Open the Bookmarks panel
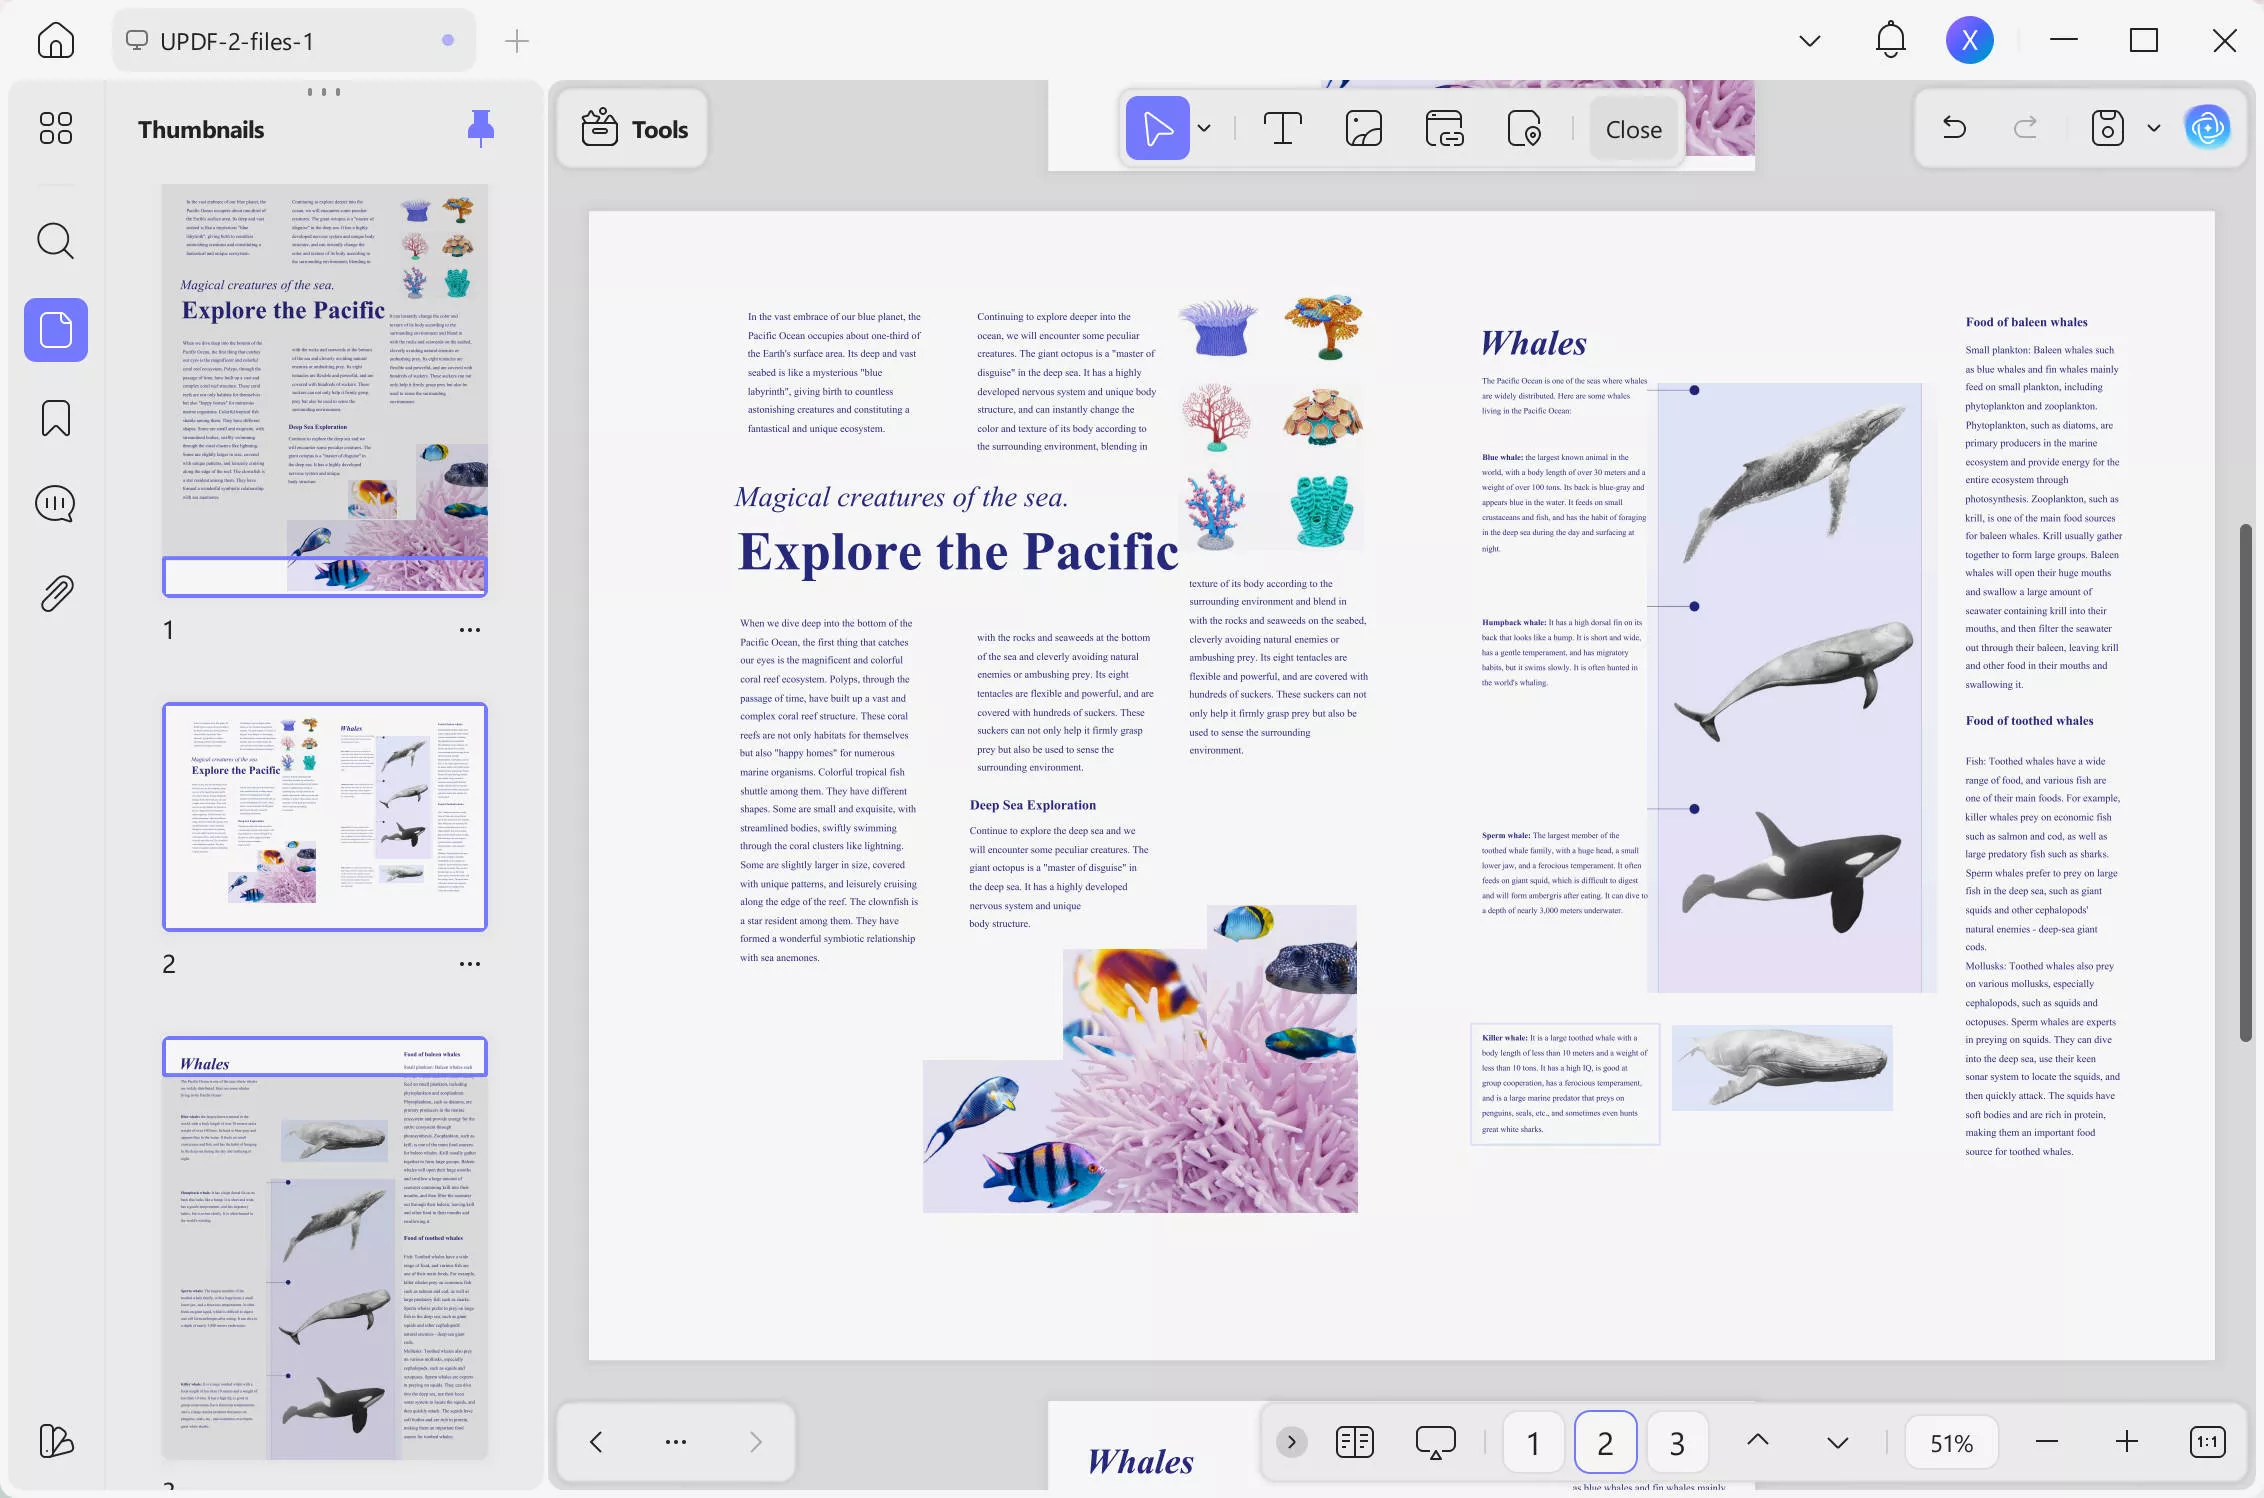This screenshot has height=1498, width=2264. (55, 418)
